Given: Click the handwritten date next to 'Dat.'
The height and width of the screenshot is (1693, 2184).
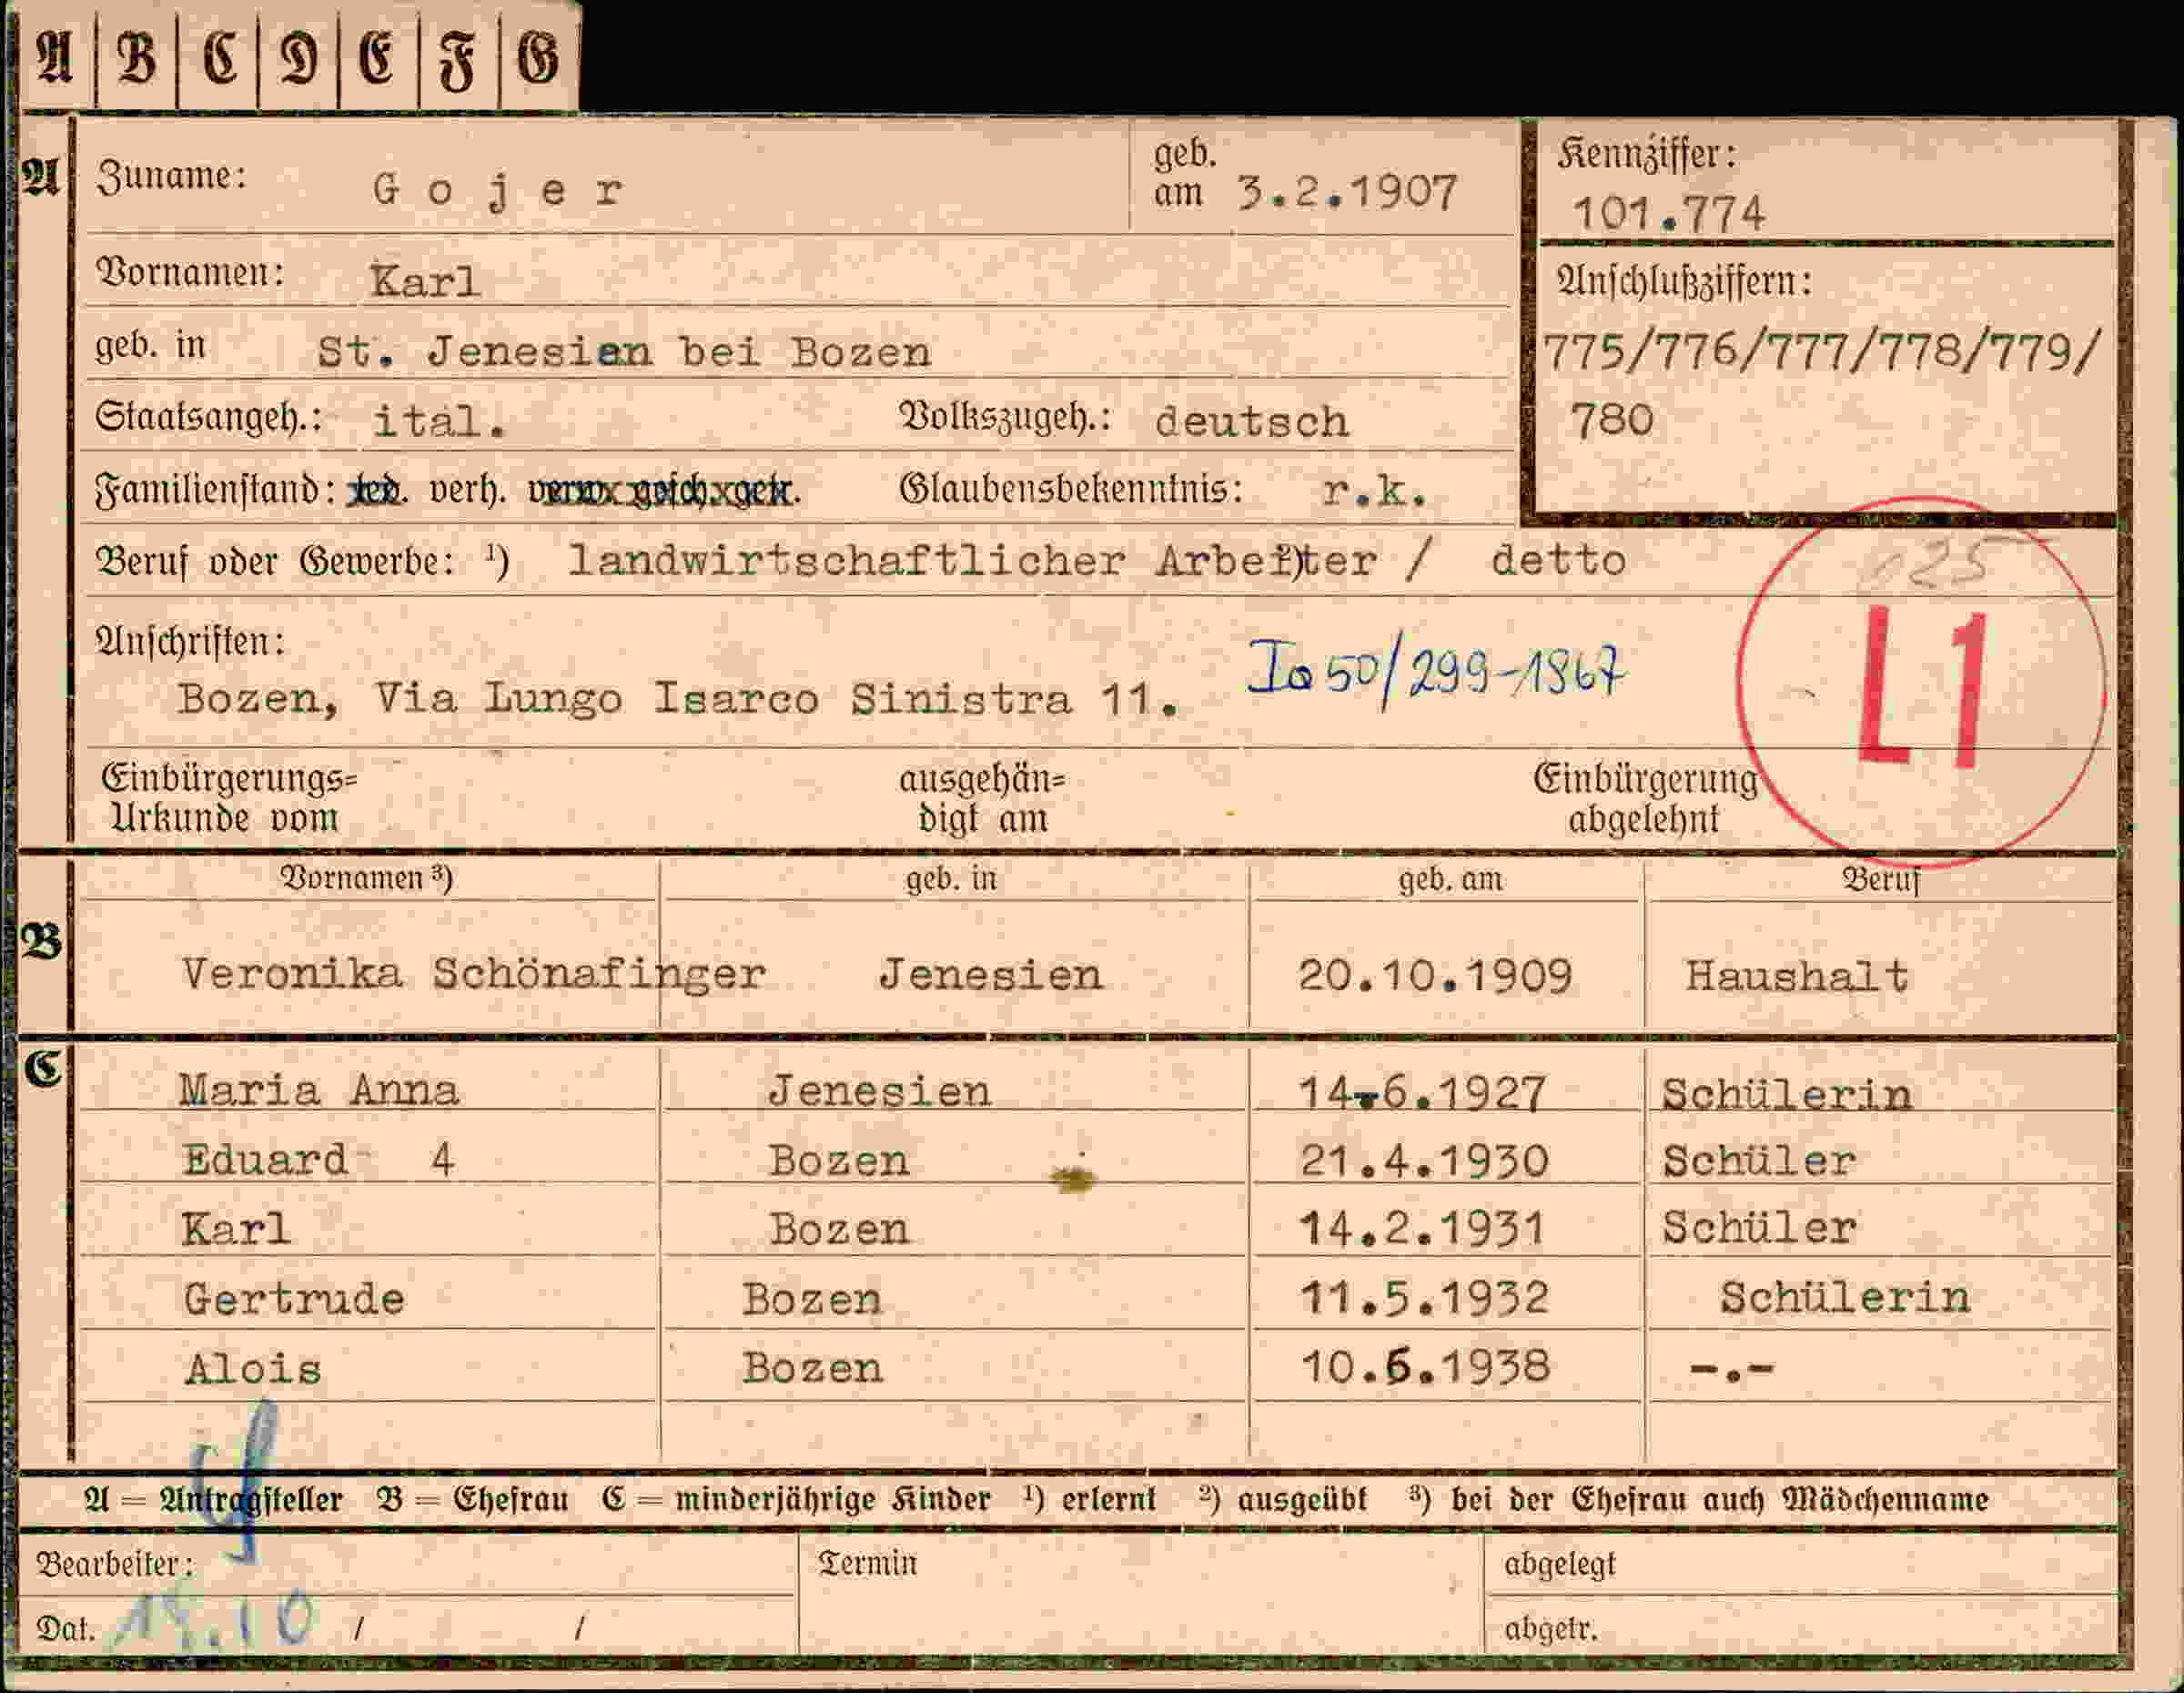Looking at the screenshot, I should click(215, 1620).
